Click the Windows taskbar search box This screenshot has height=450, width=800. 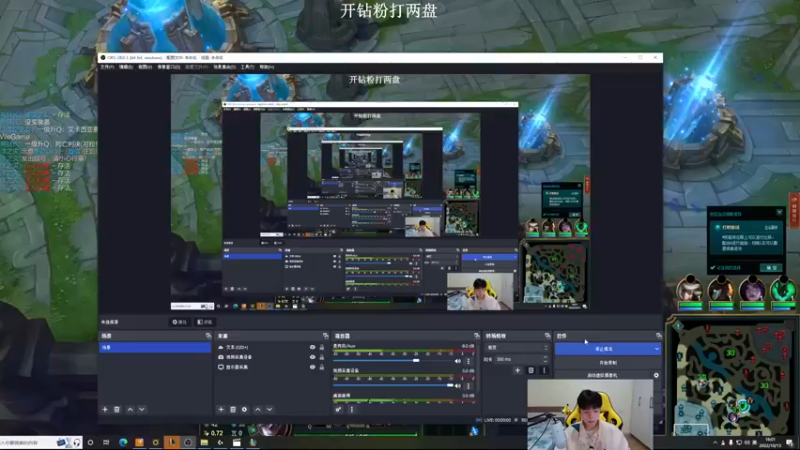pyautogui.click(x=41, y=442)
